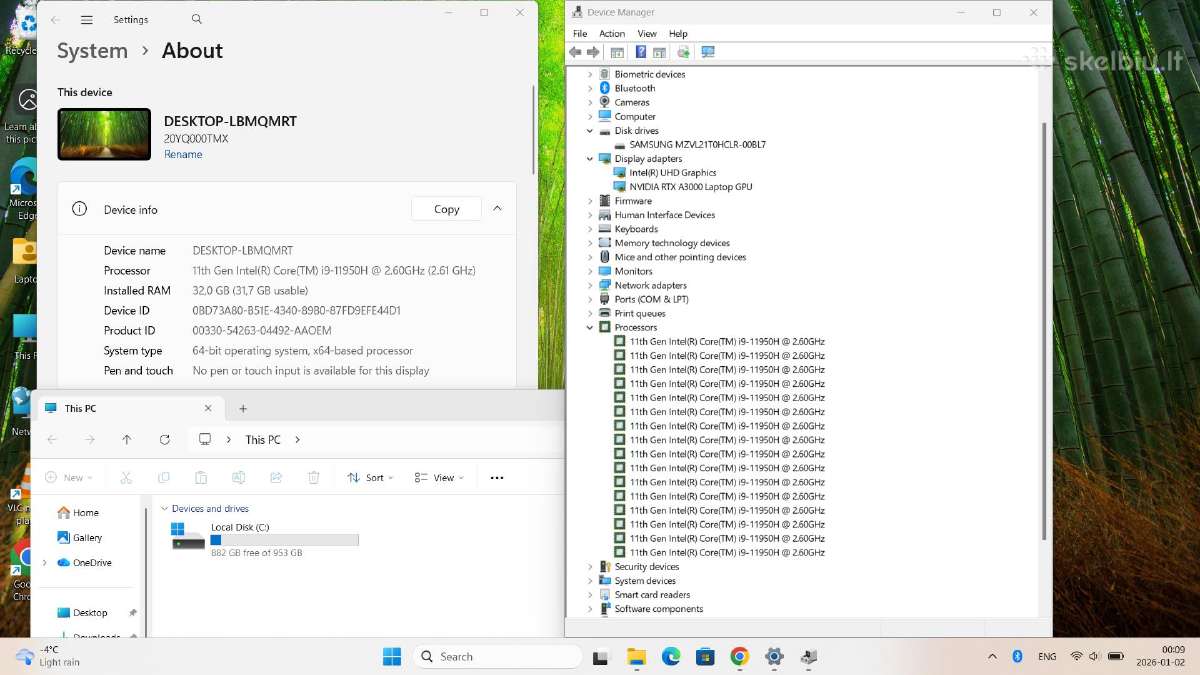Open Microsoft Edge from the taskbar

(671, 657)
